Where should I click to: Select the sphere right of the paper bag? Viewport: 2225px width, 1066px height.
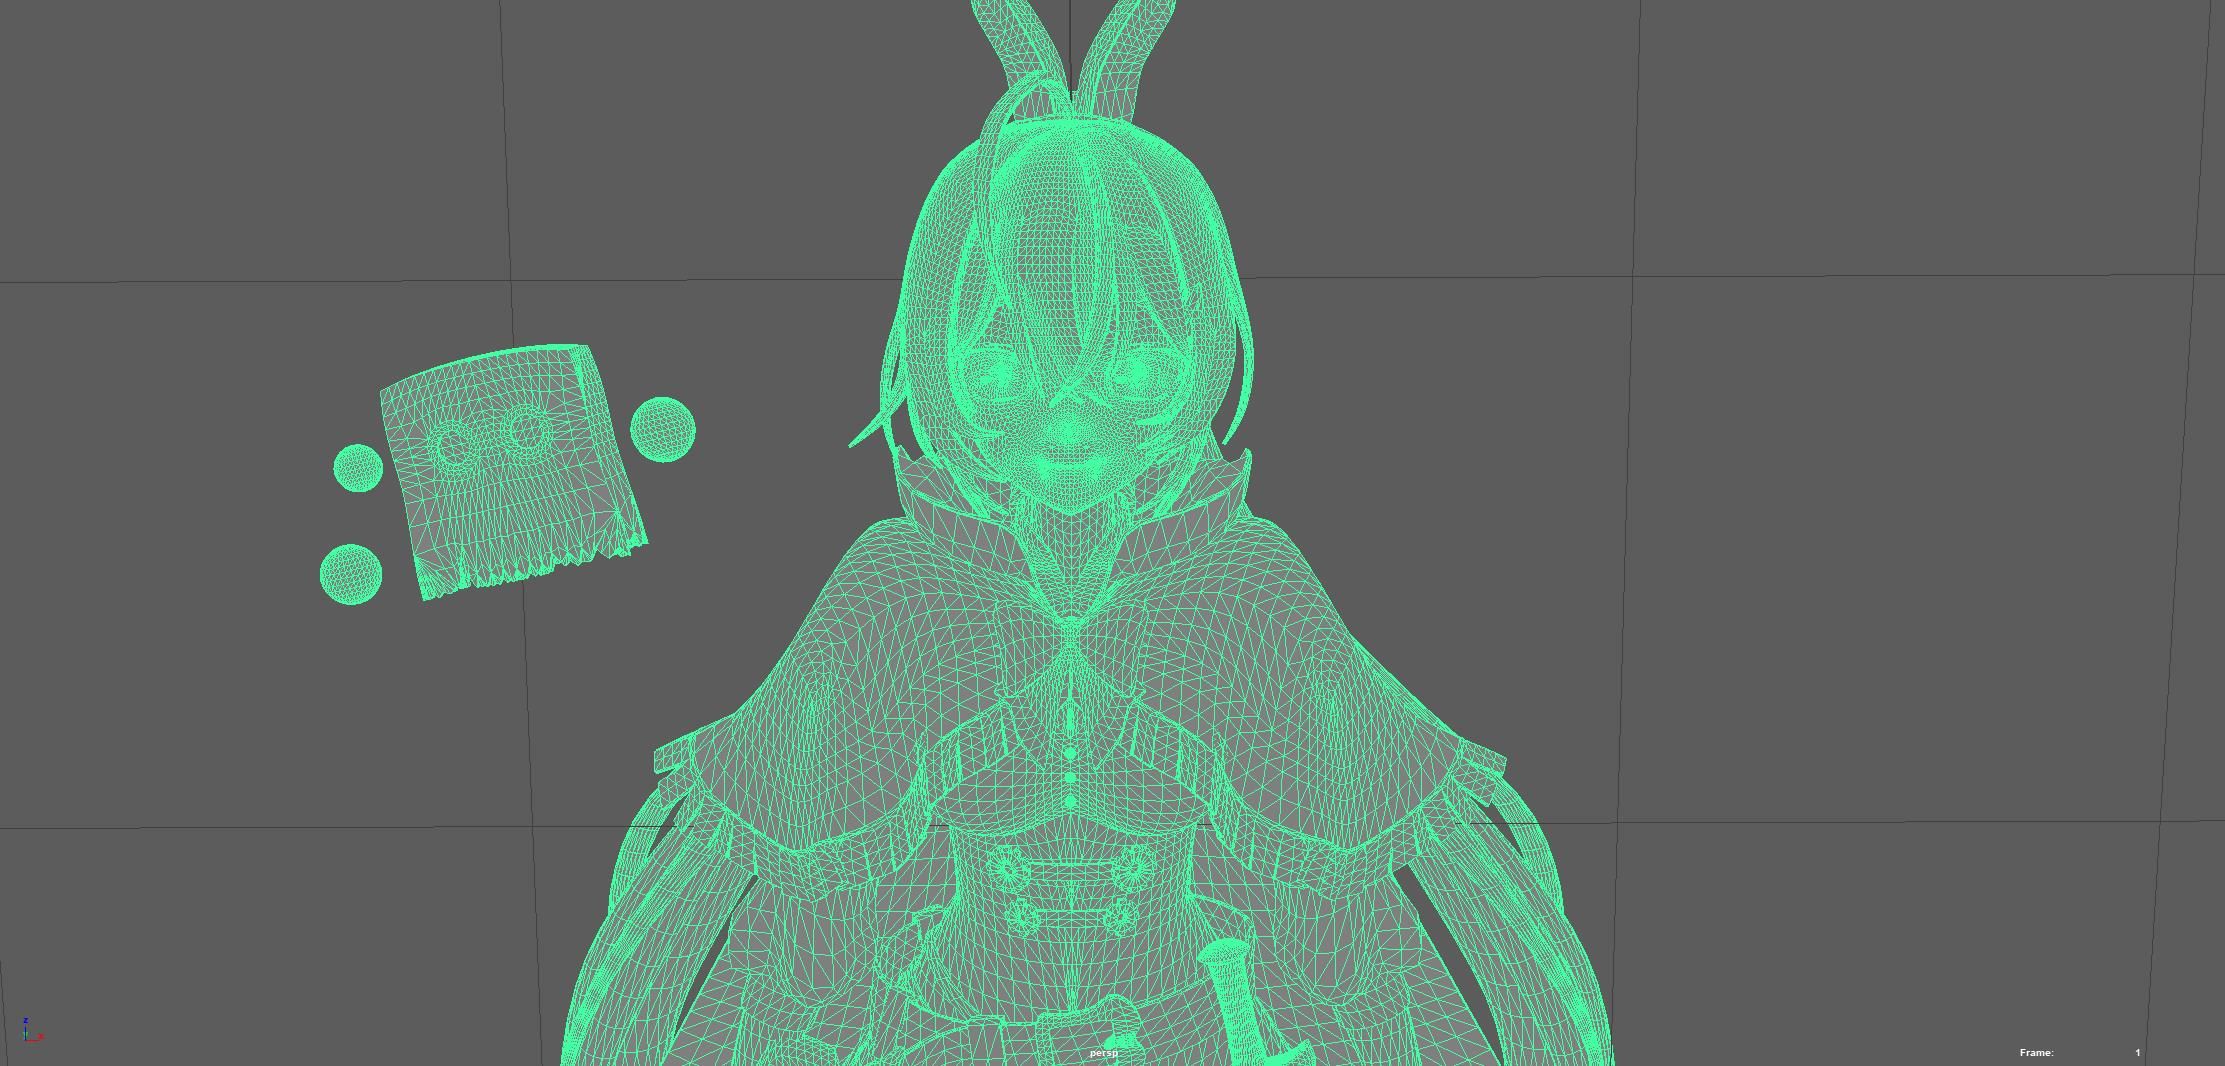pos(663,430)
